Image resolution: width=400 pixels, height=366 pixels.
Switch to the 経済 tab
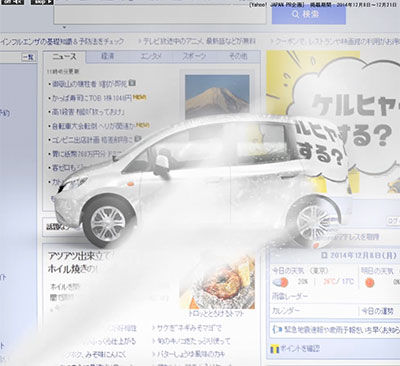pos(107,57)
